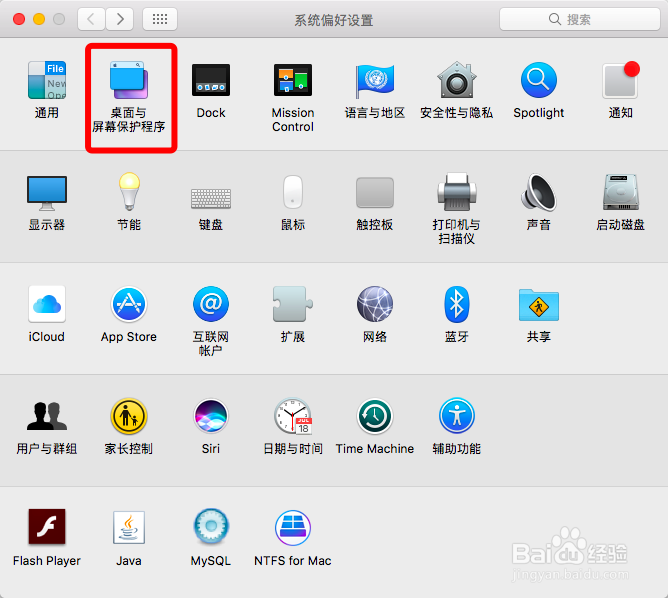
Task: Click the show-all grid button
Action: (x=160, y=19)
